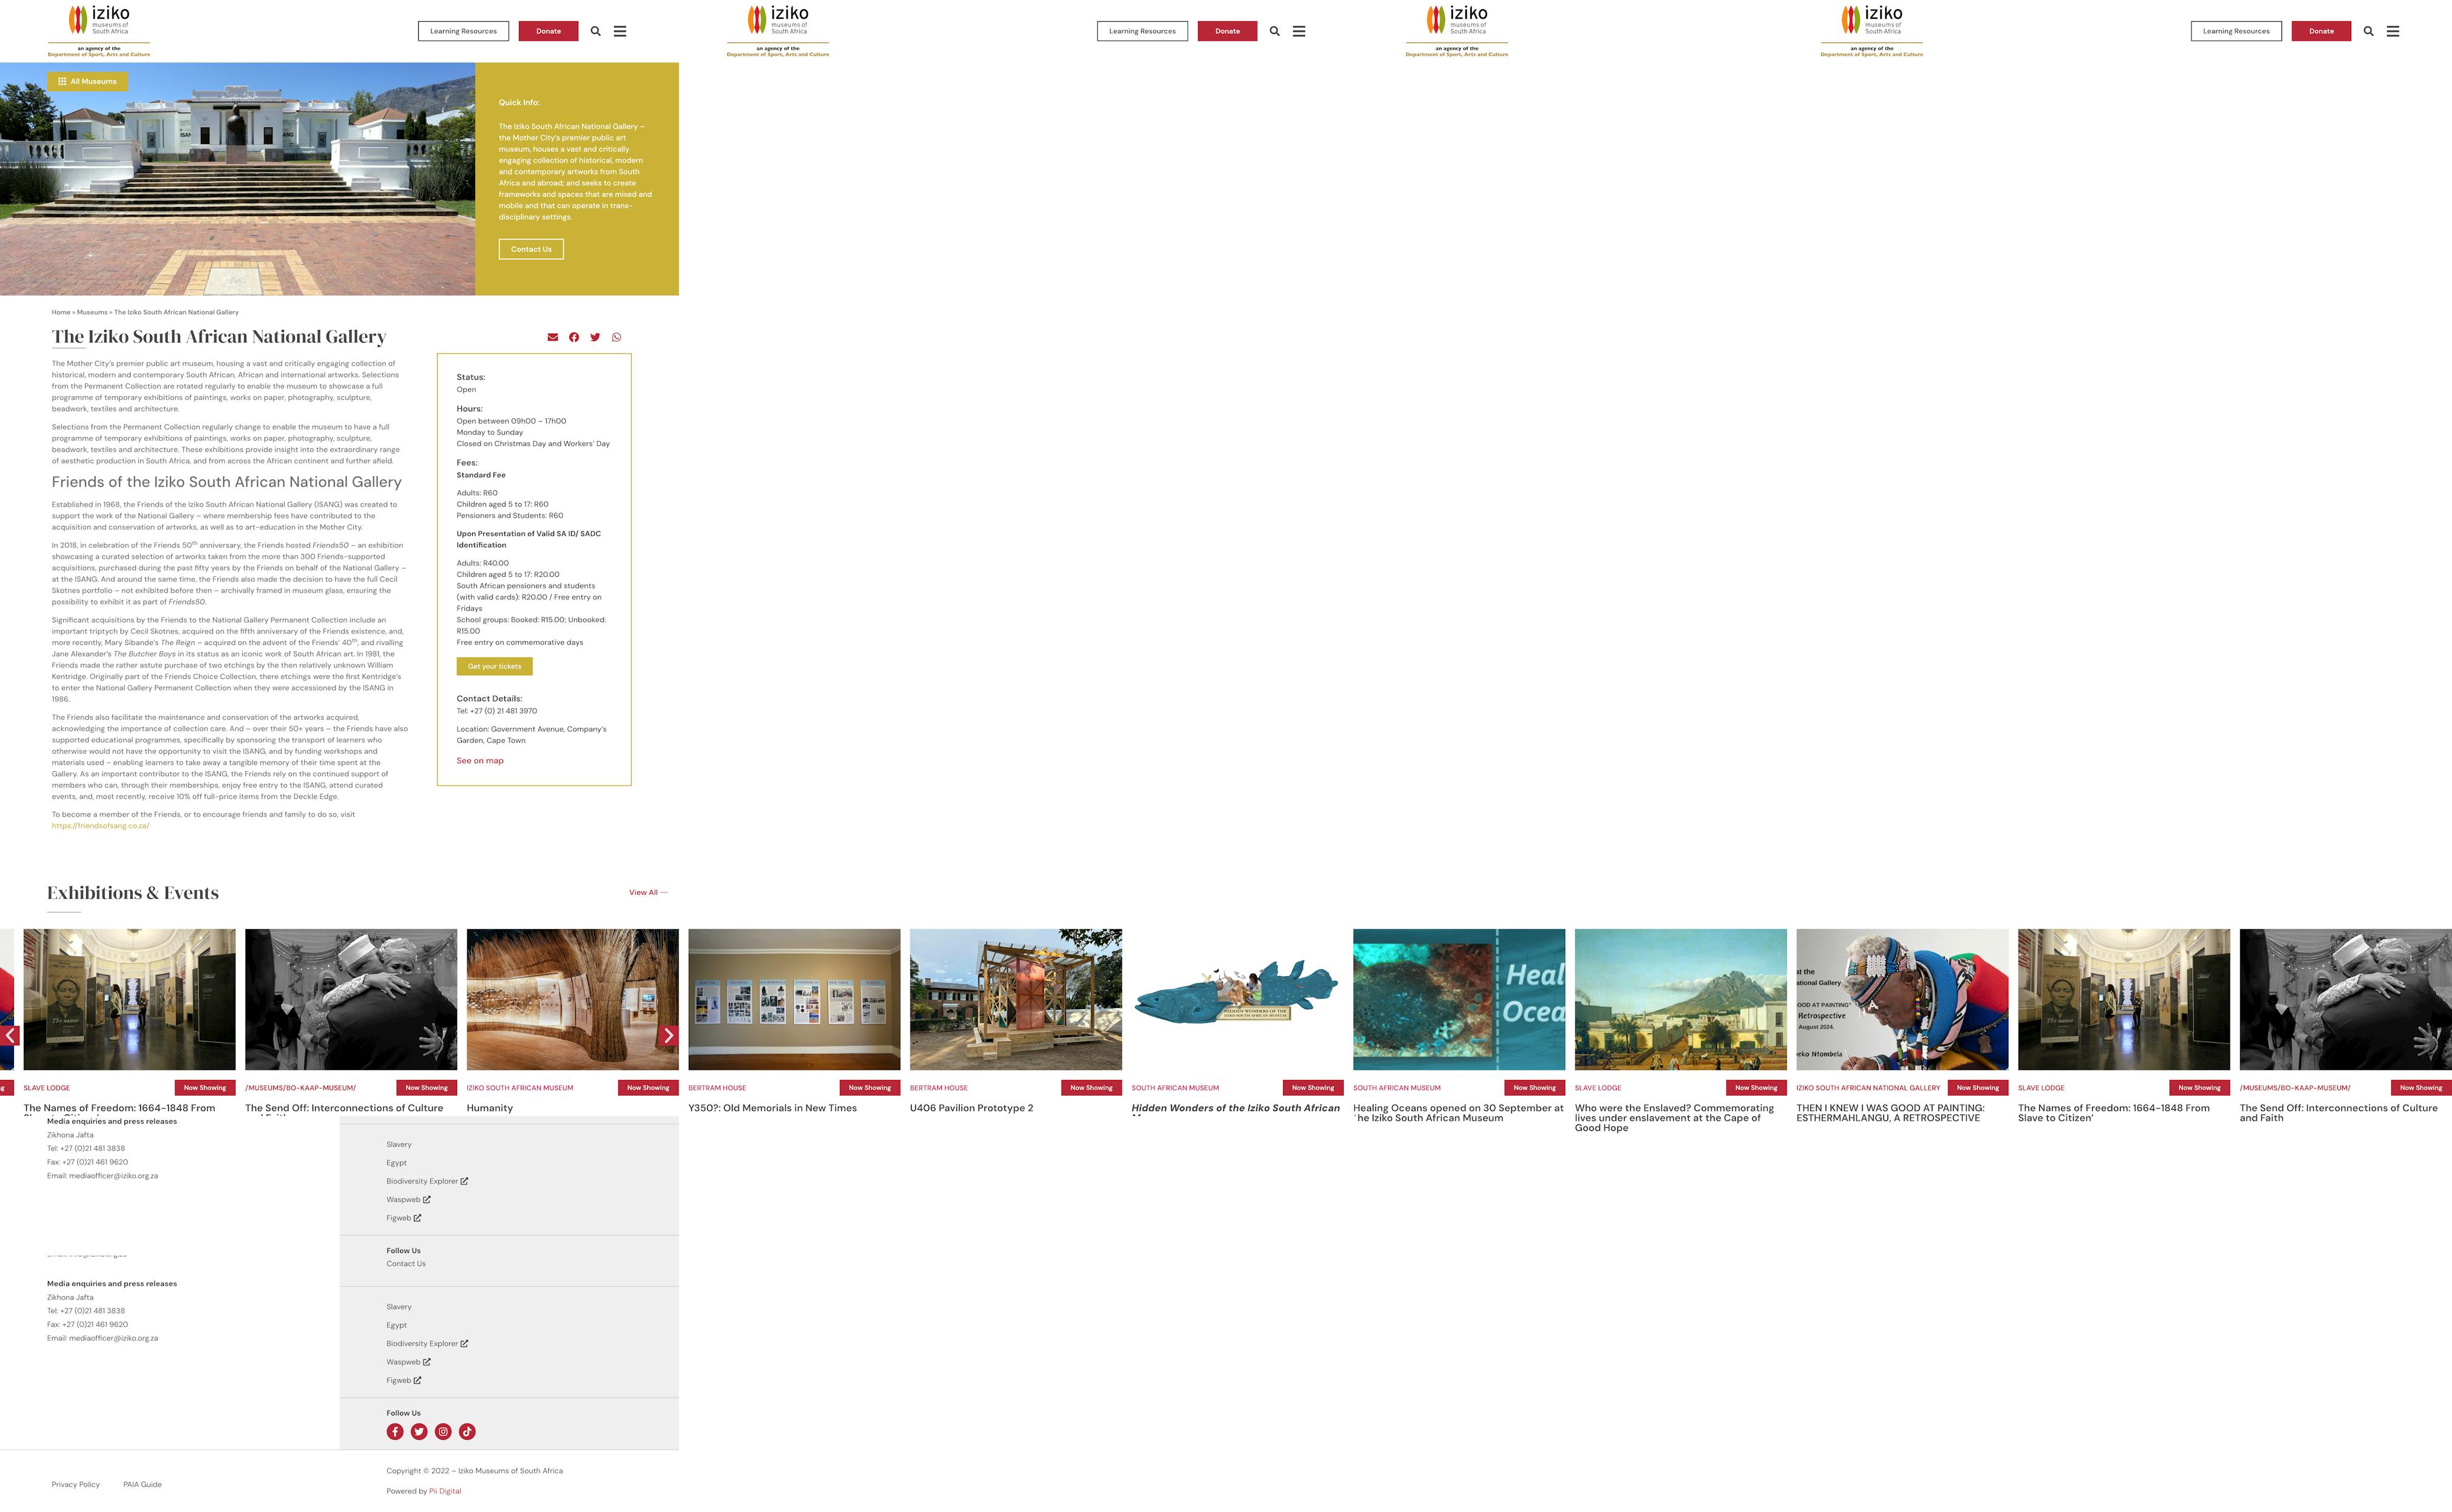2452x1512 pixels.
Task: Share on Facebook icon beside gallery title
Action: (574, 337)
